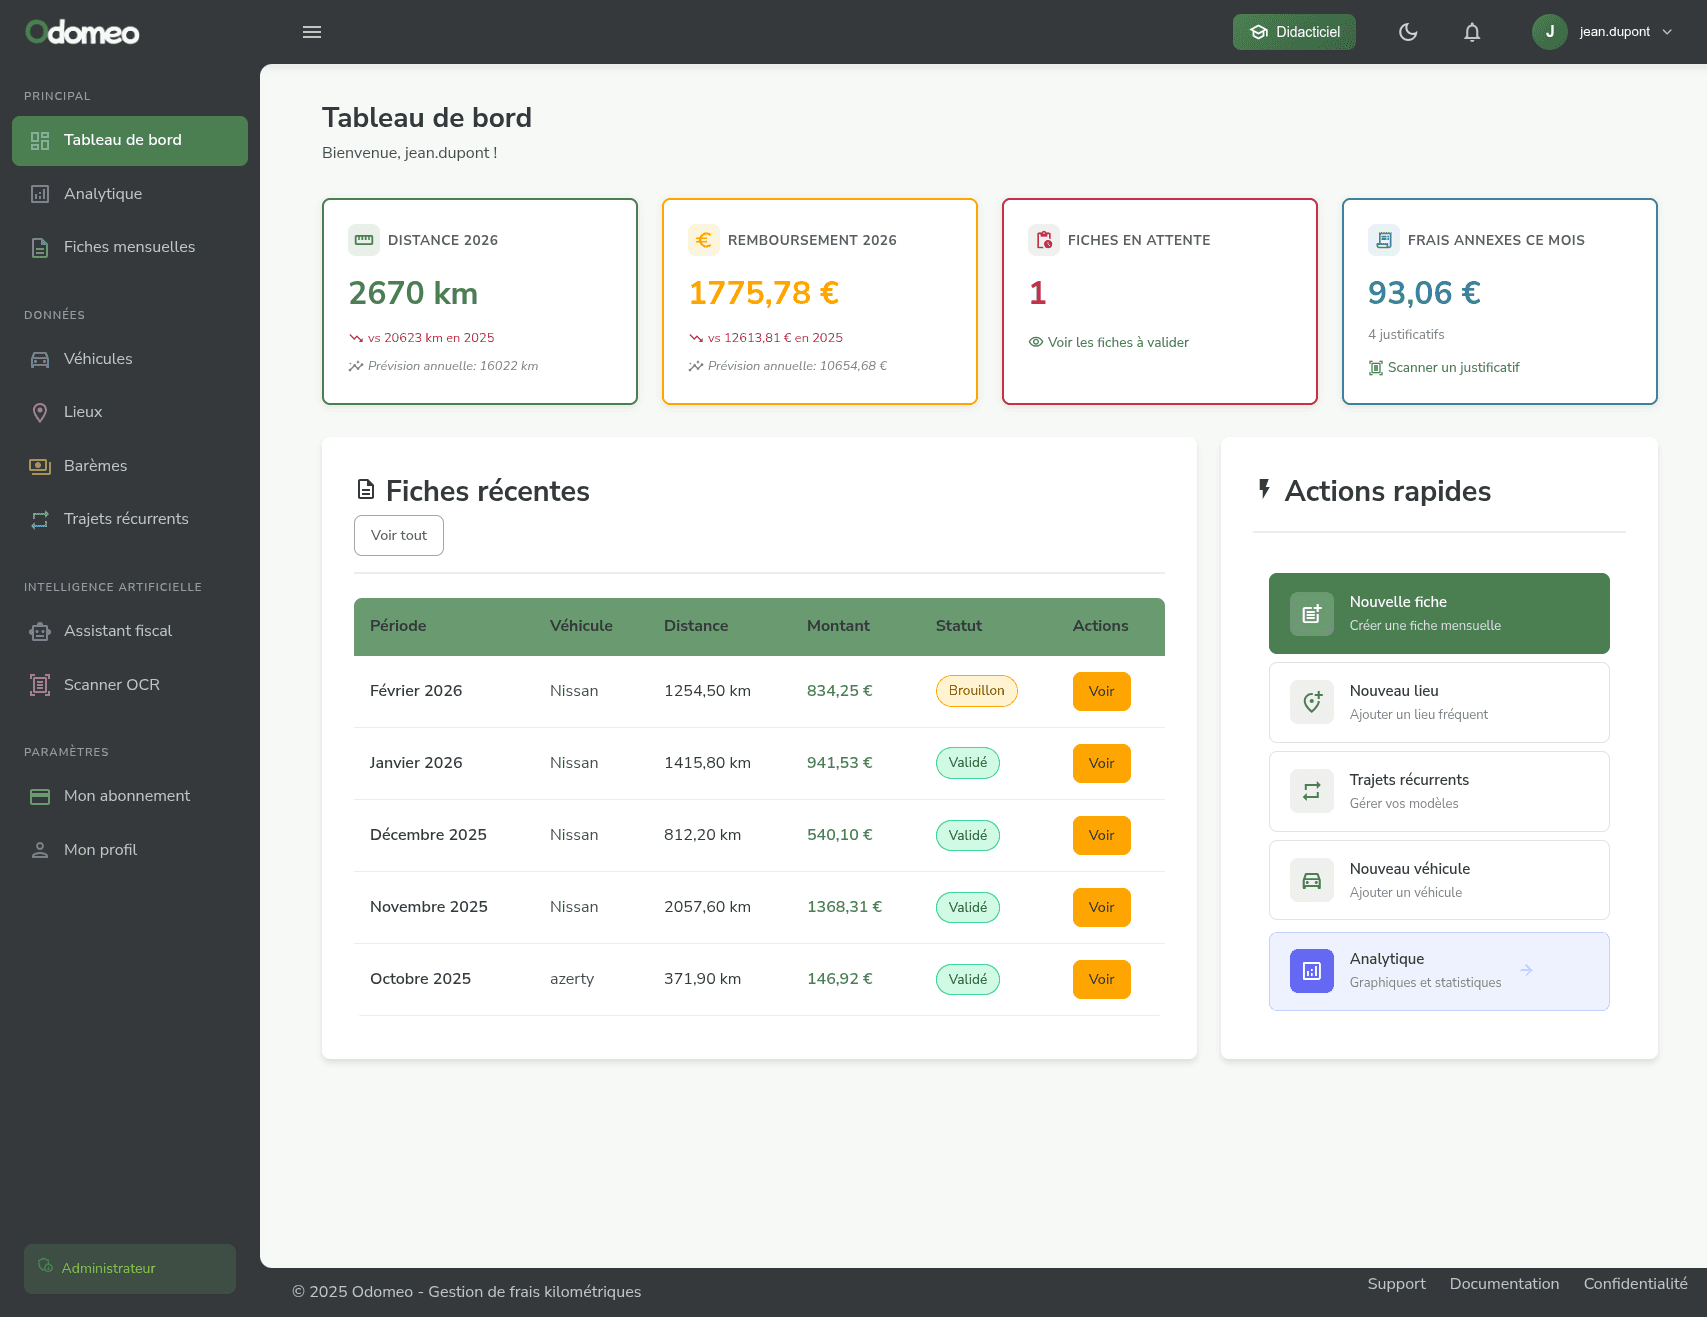Click the Véhicules car icon in the sidebar

click(x=40, y=359)
